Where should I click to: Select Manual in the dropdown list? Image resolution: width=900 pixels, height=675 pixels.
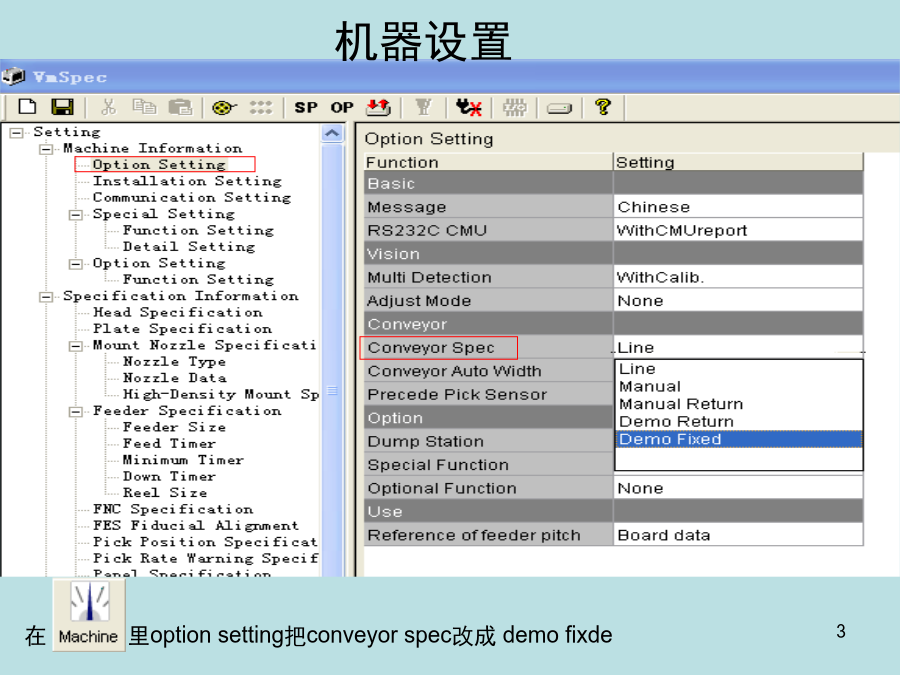738,387
